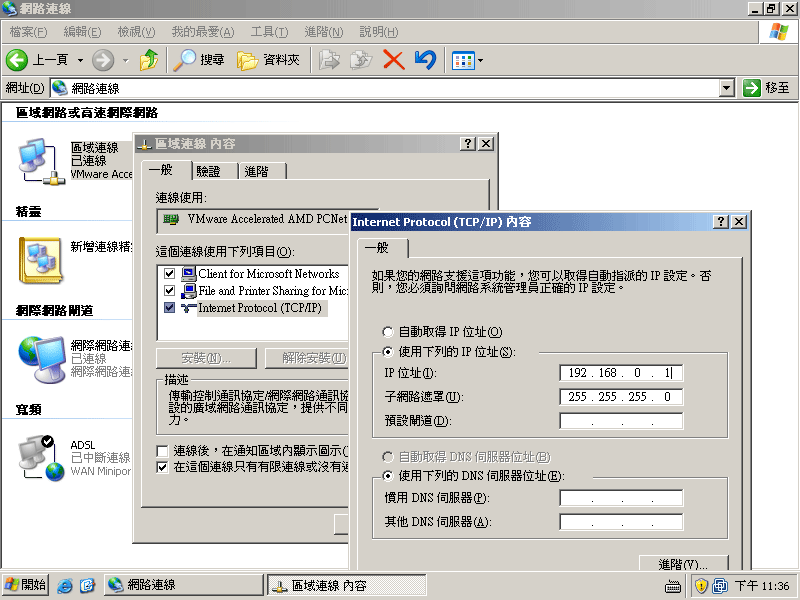Click the 慣用 DNS 伺服器 input field
This screenshot has height=600, width=800.
[x=621, y=497]
